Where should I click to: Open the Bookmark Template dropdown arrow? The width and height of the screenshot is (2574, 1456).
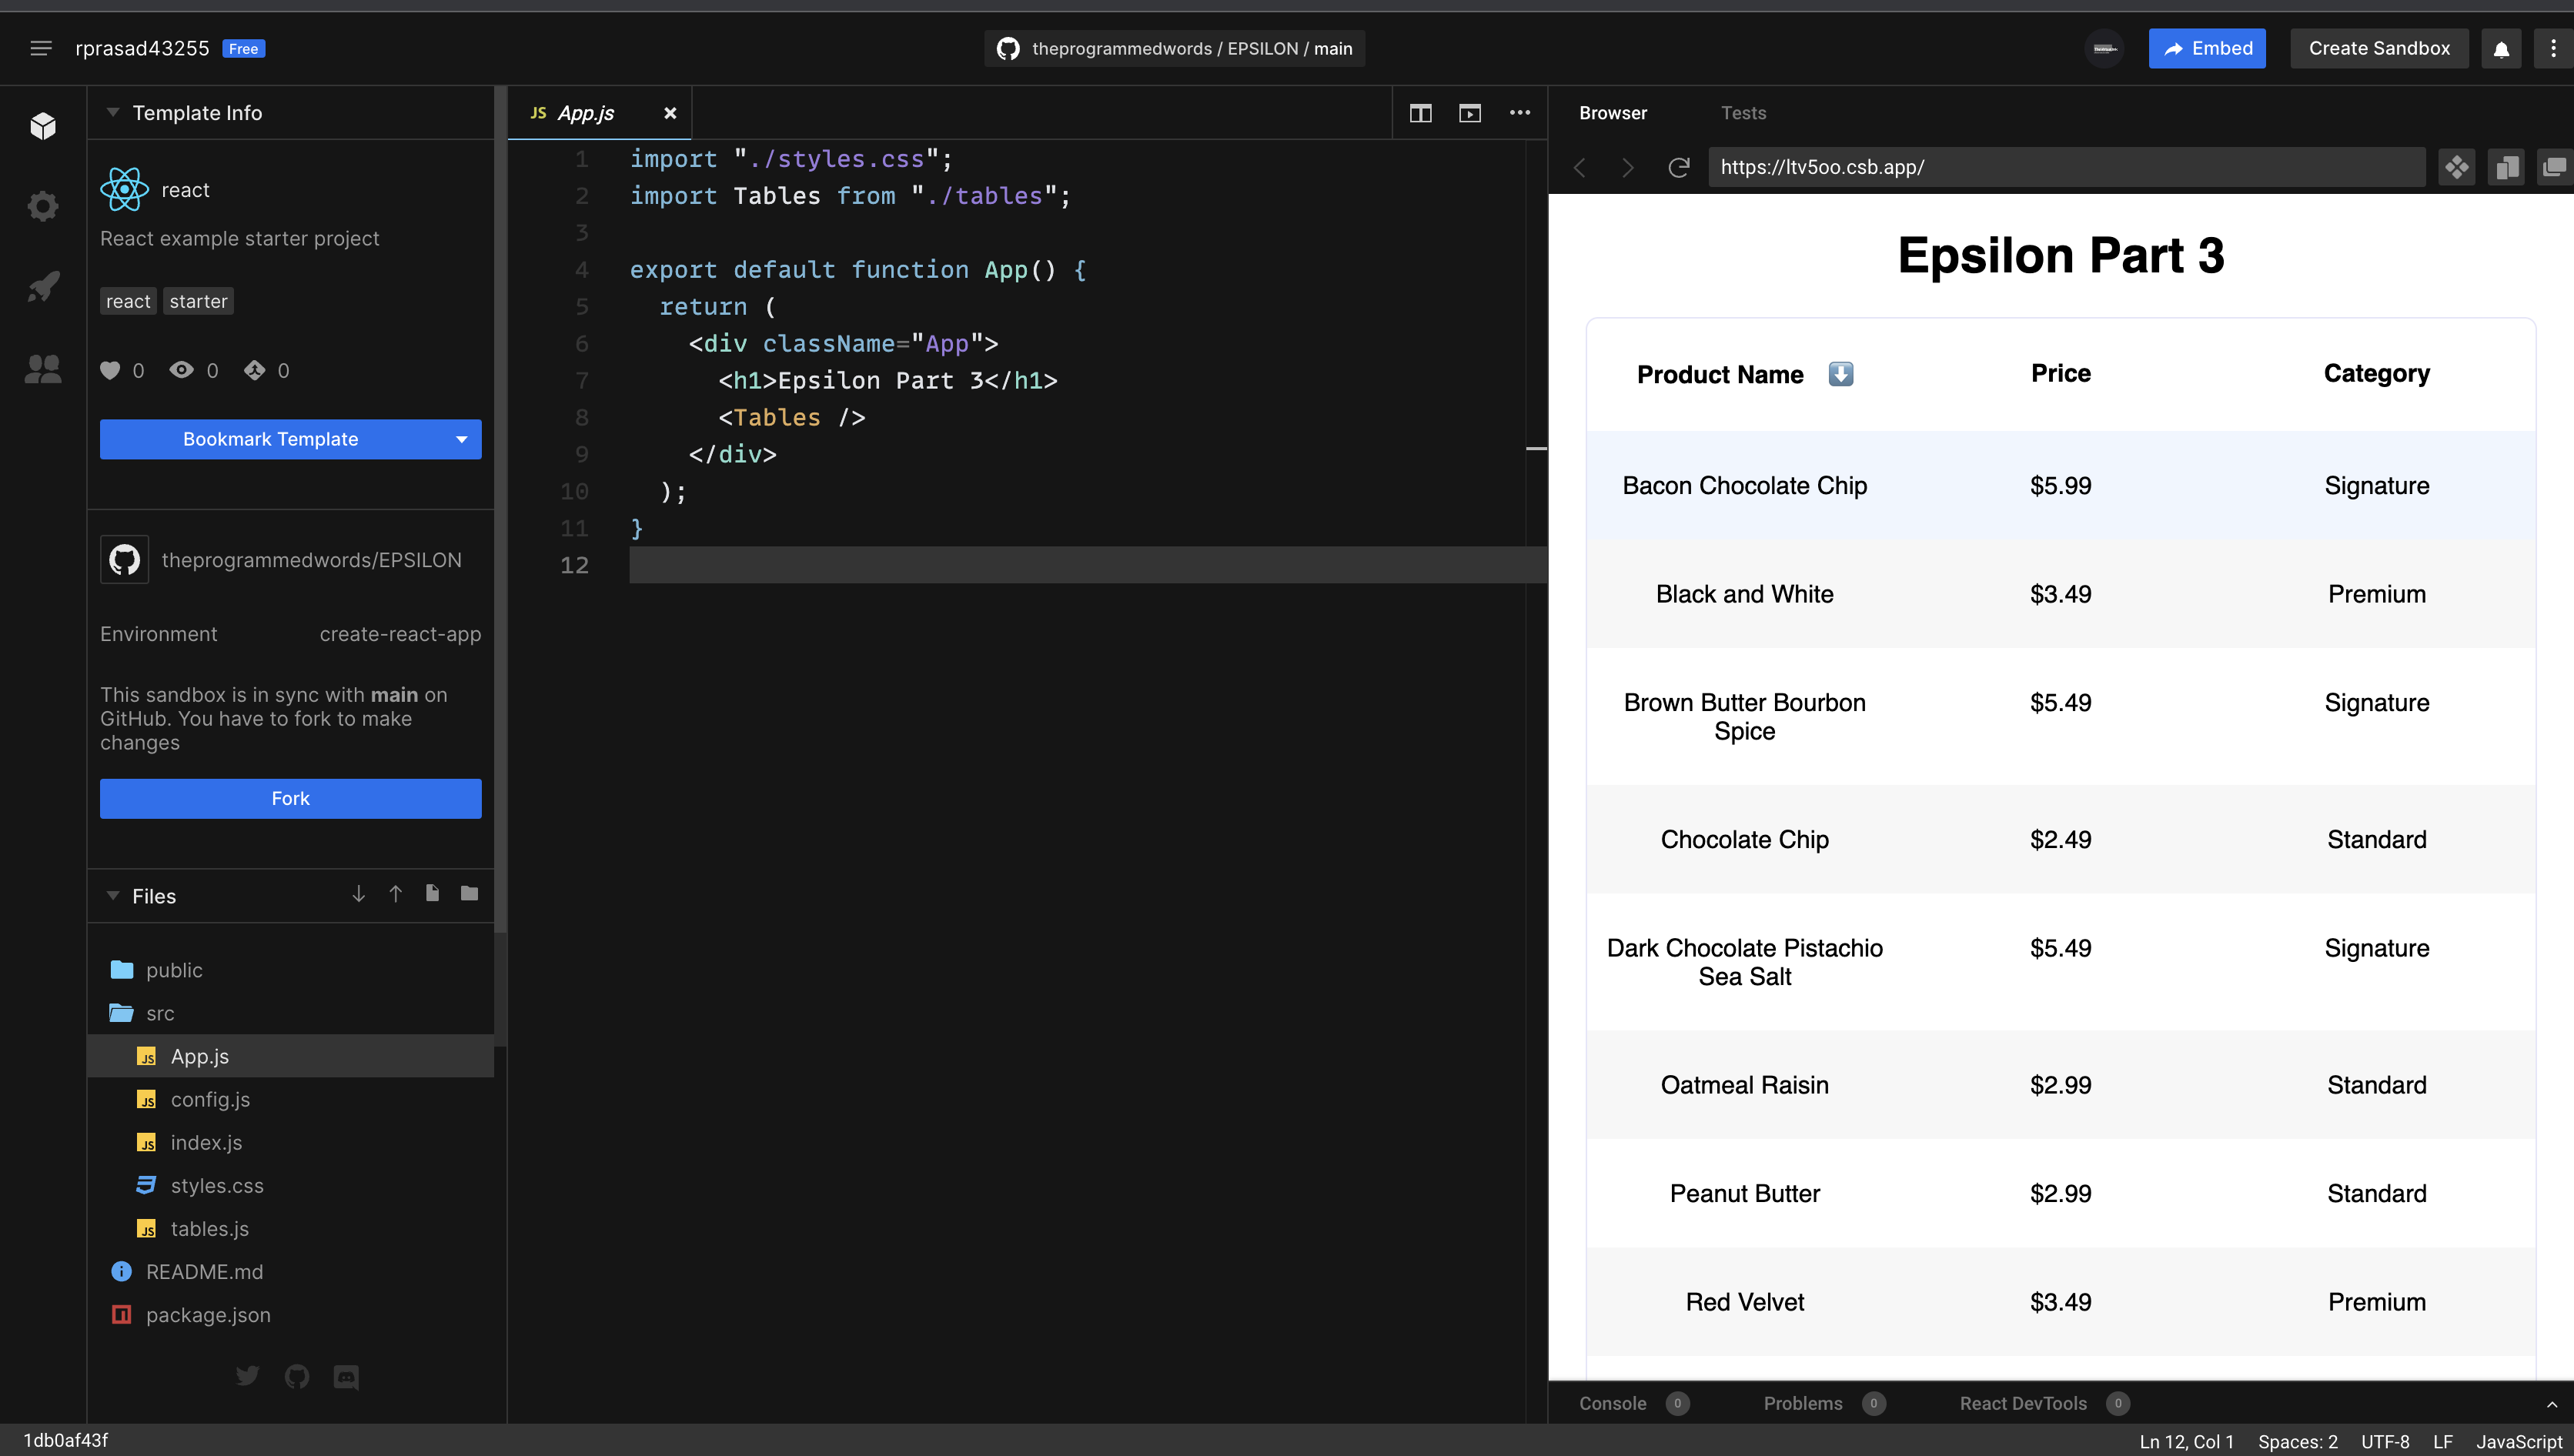(x=461, y=439)
